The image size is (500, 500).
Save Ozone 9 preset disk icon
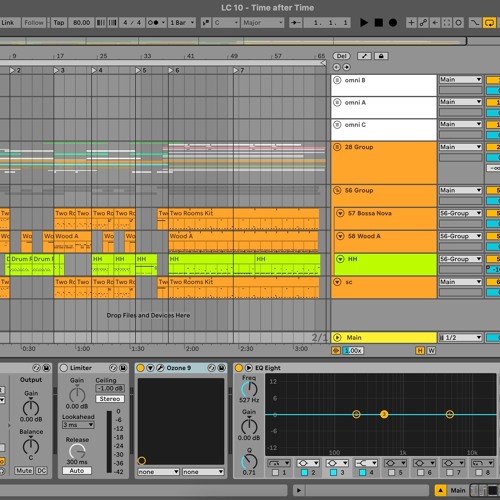[221, 368]
